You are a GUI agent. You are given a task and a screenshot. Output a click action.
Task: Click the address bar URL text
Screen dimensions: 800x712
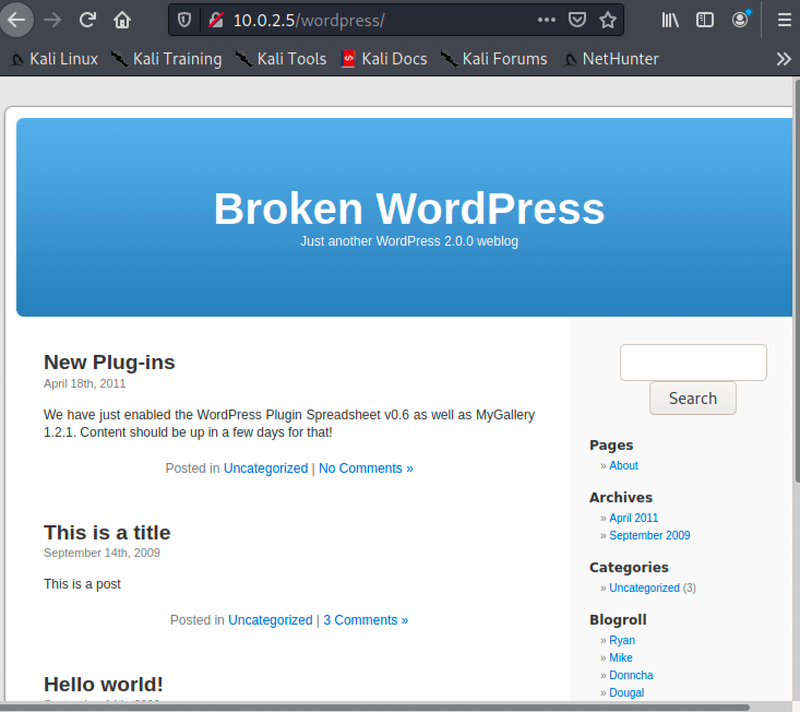point(309,20)
